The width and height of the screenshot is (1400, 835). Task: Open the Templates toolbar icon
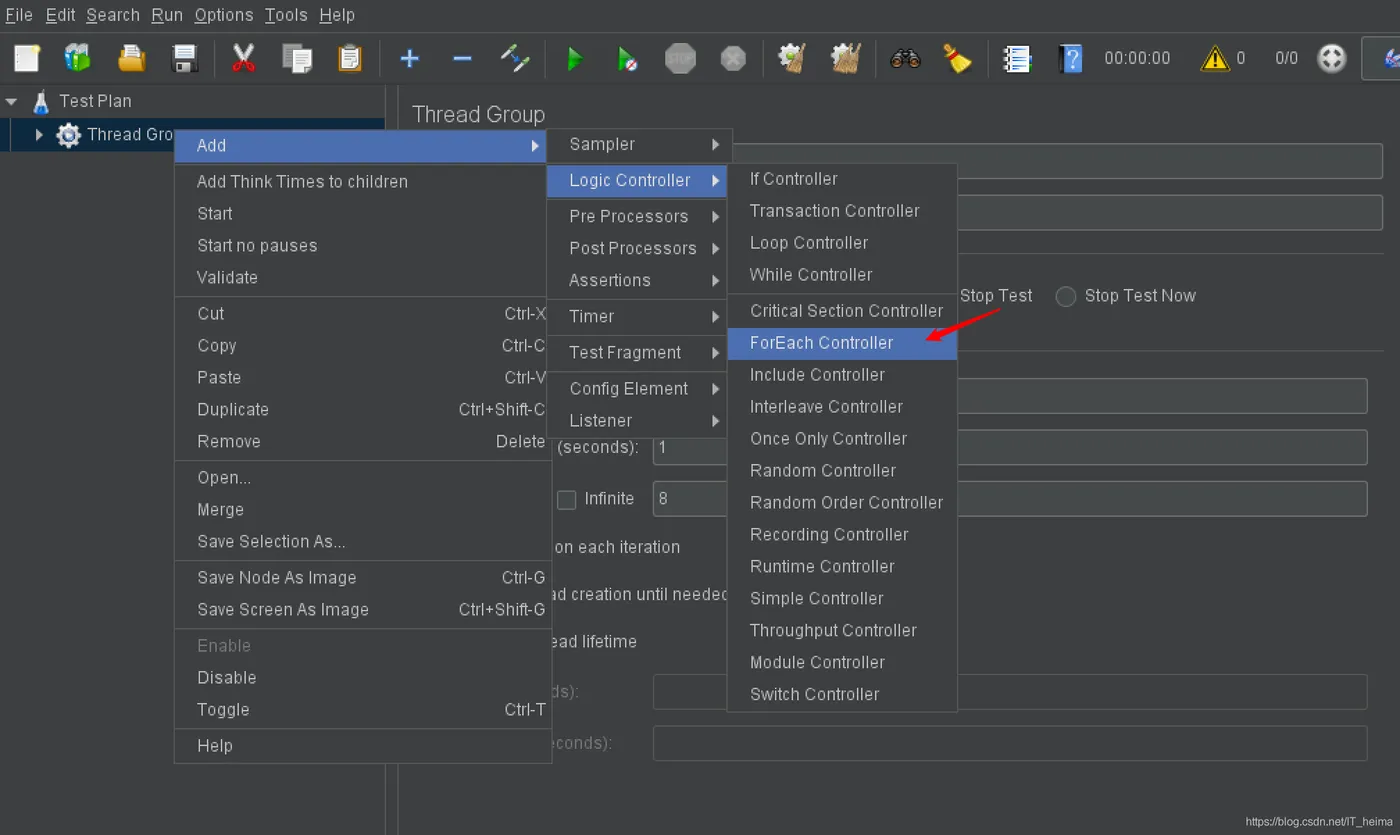pos(78,58)
